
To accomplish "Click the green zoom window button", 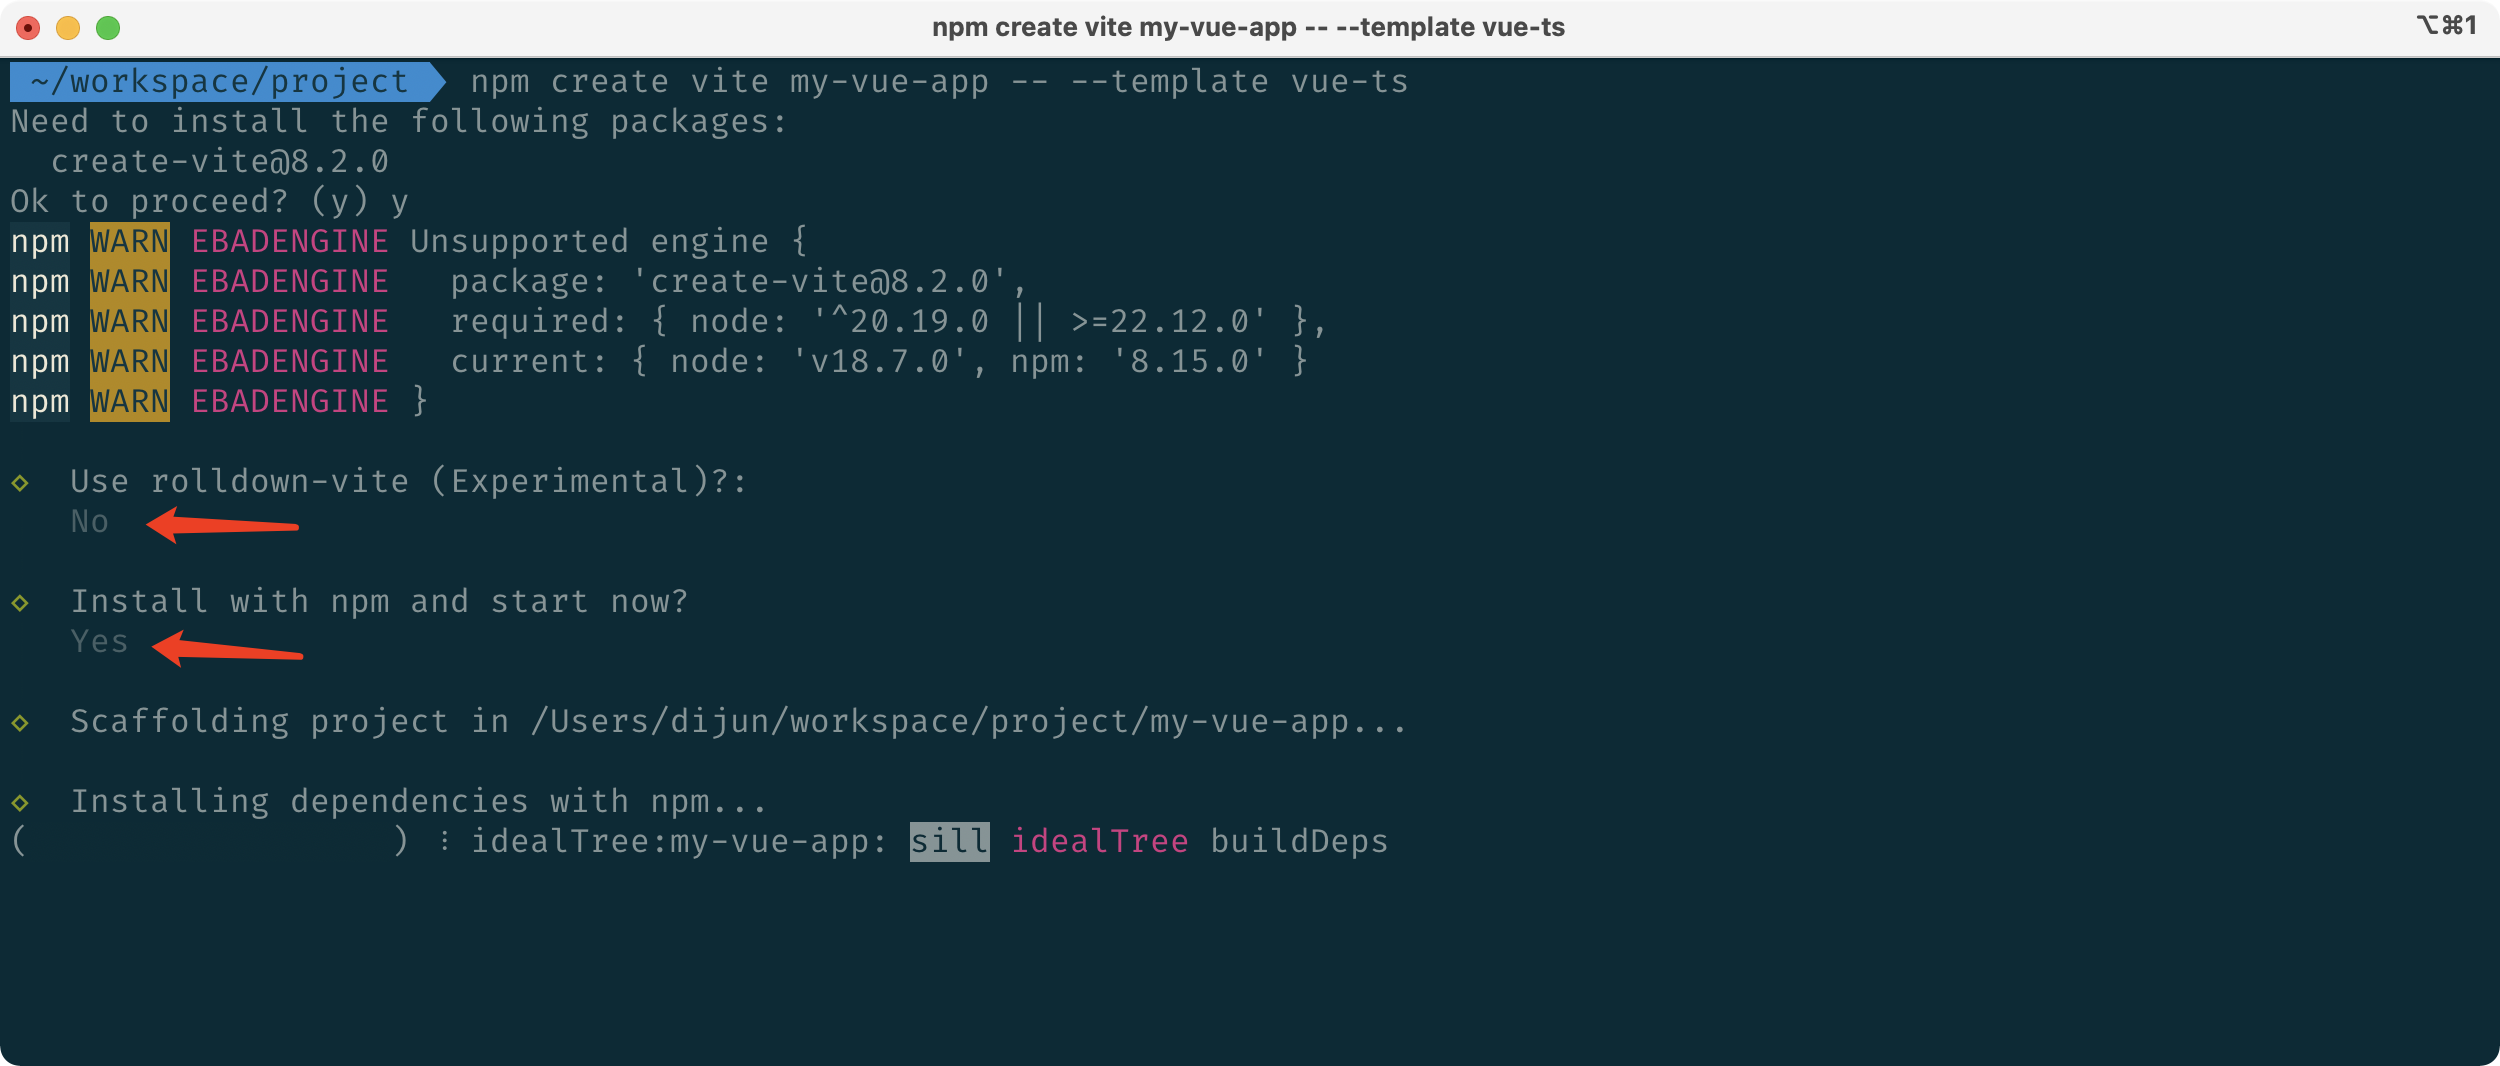I will [x=108, y=28].
